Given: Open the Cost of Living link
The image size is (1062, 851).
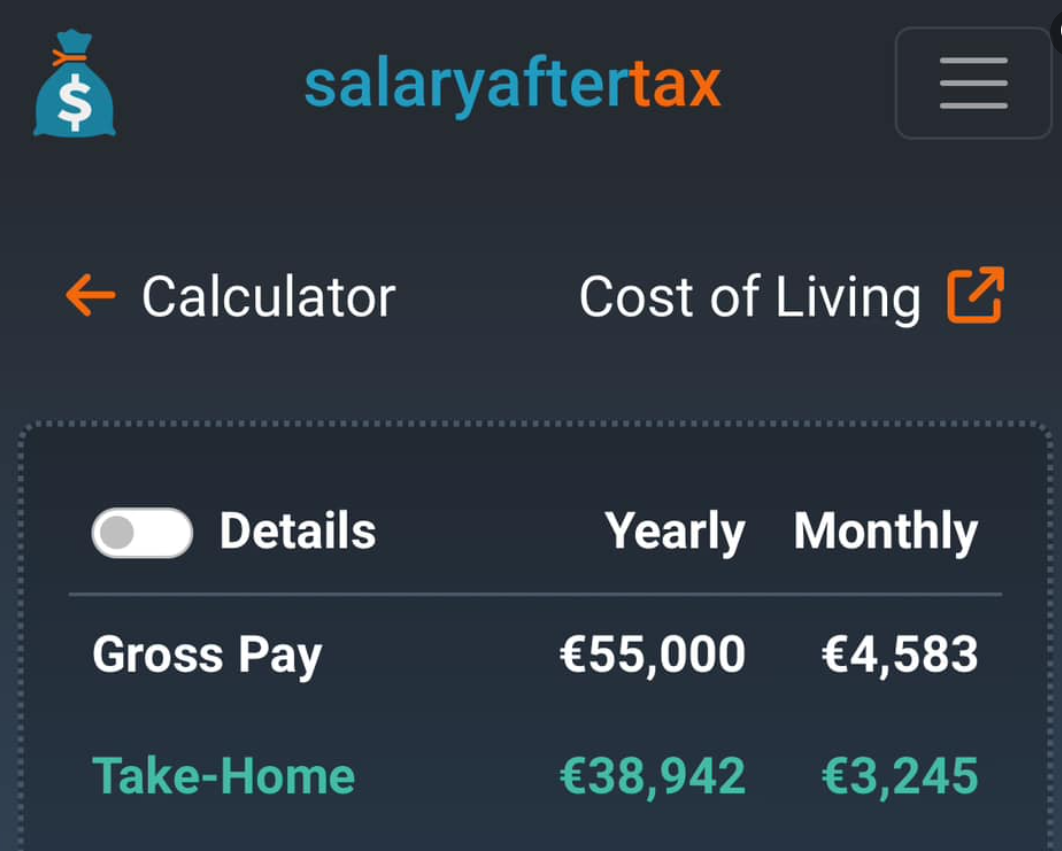Looking at the screenshot, I should [x=749, y=298].
